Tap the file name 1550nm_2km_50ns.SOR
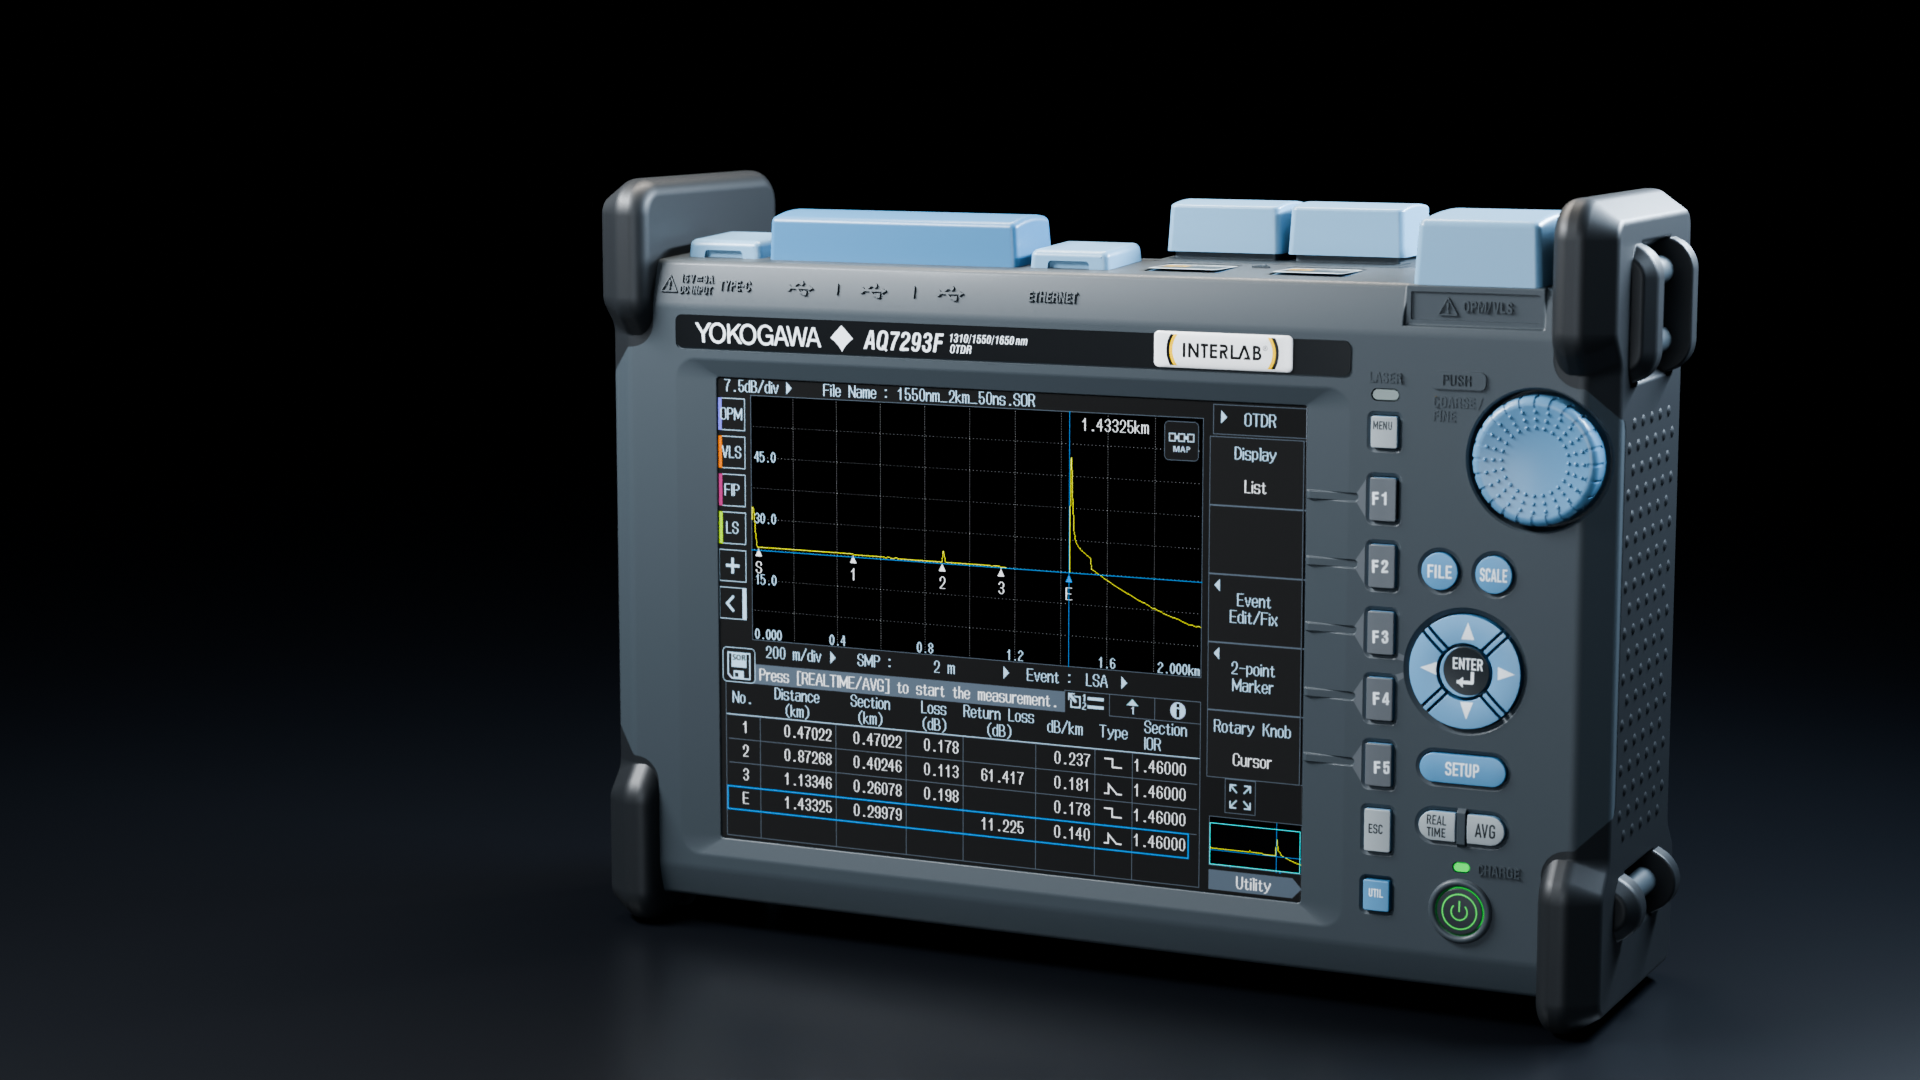The image size is (1920, 1080). (966, 397)
